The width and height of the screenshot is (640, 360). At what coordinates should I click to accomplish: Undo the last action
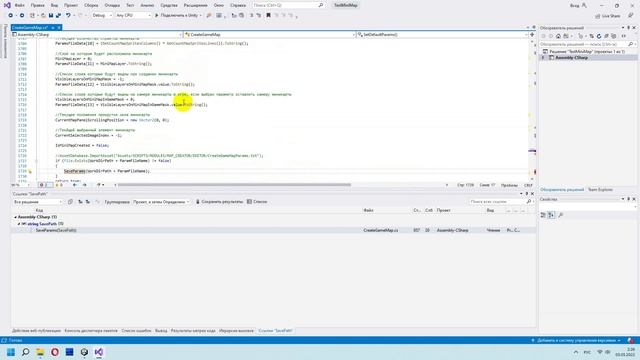pyautogui.click(x=68, y=16)
